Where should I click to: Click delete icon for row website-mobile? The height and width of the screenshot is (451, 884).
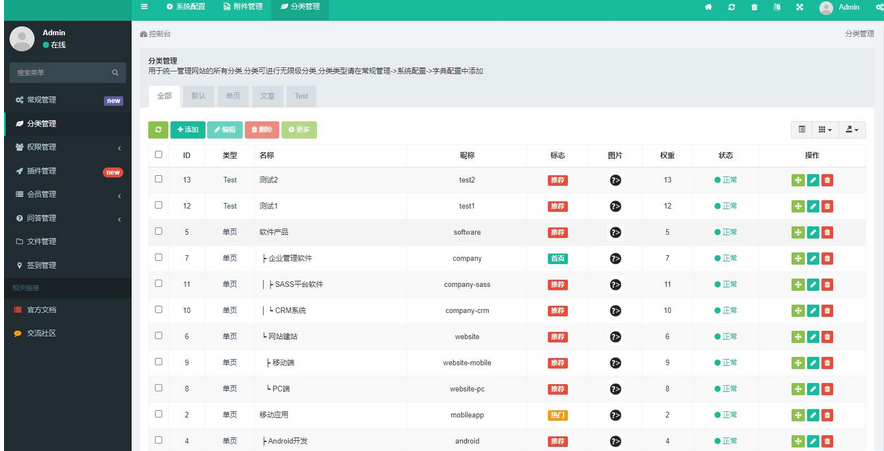click(827, 362)
